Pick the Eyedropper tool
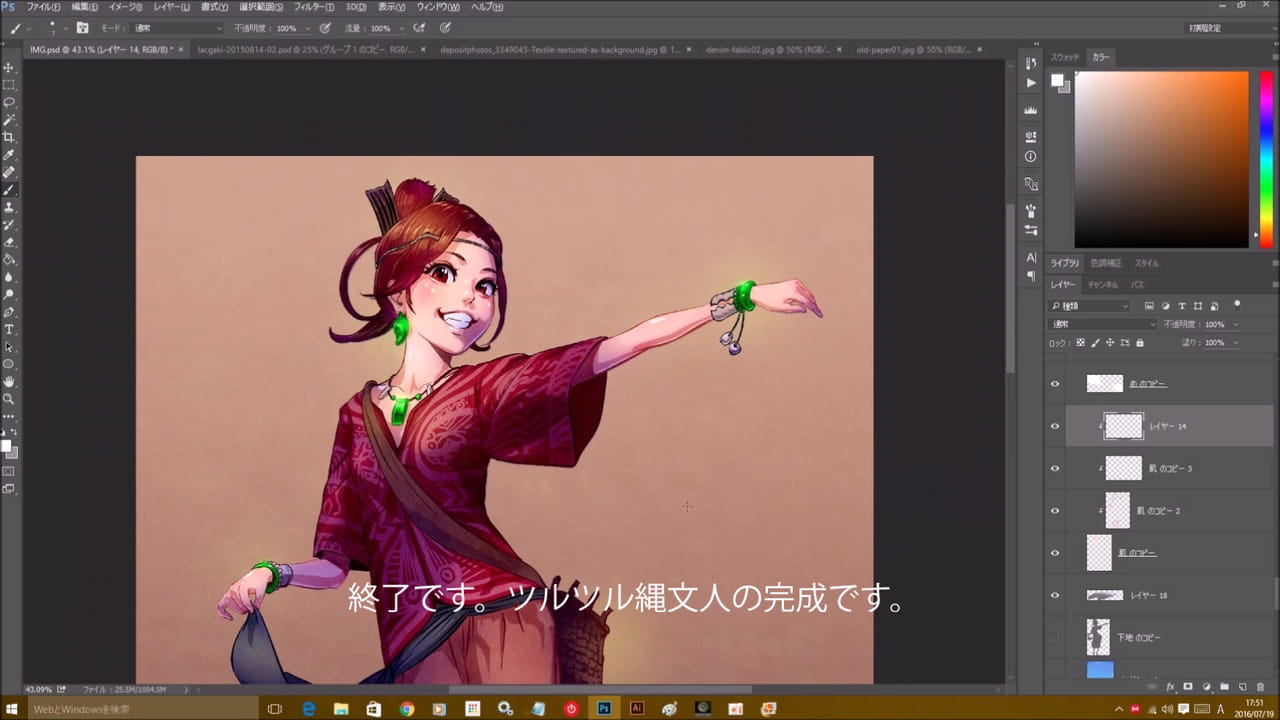 pyautogui.click(x=9, y=155)
